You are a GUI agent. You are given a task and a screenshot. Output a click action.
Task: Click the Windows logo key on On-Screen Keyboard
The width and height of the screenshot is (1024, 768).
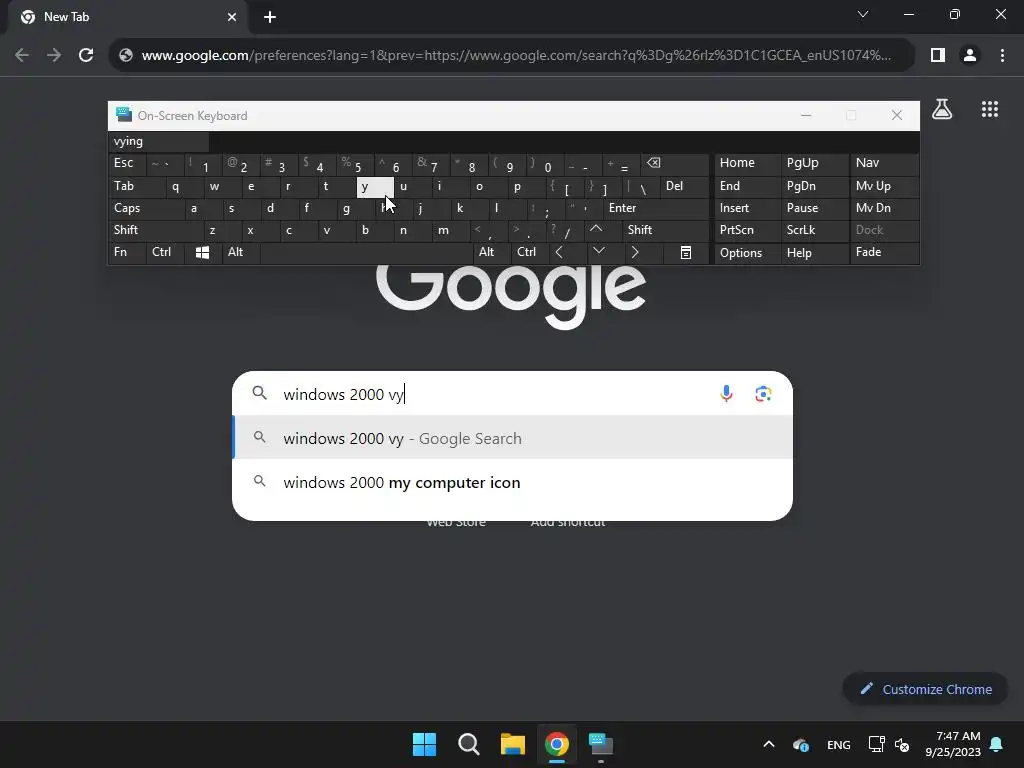202,253
